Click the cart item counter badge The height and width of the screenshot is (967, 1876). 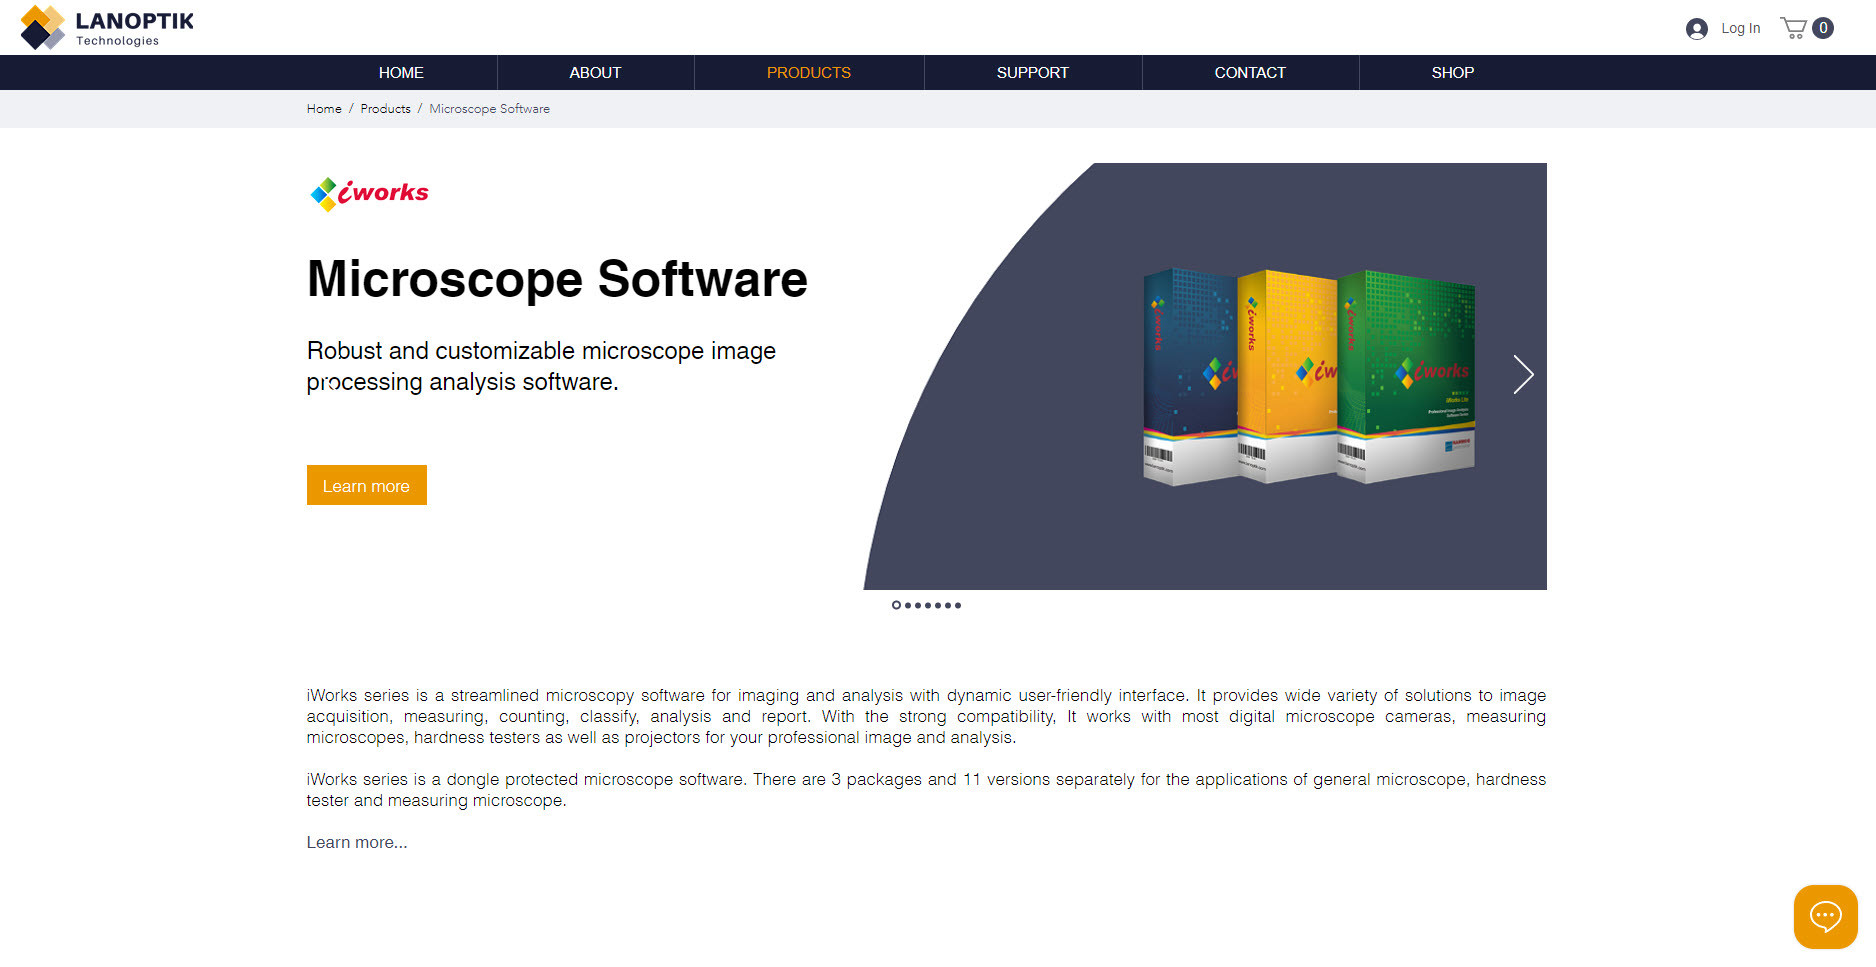coord(1822,29)
